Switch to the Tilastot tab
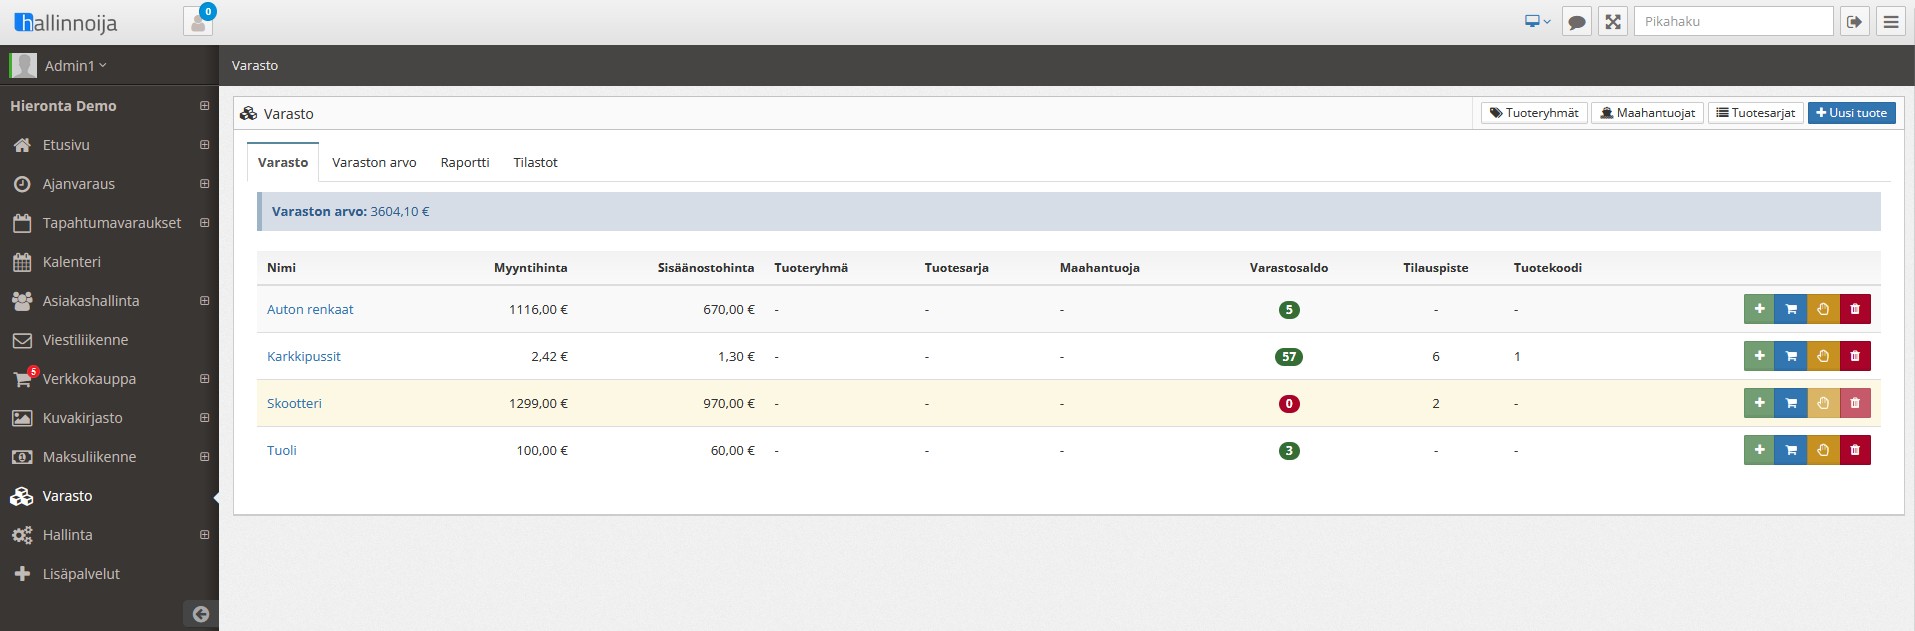The height and width of the screenshot is (631, 1915). pyautogui.click(x=535, y=162)
